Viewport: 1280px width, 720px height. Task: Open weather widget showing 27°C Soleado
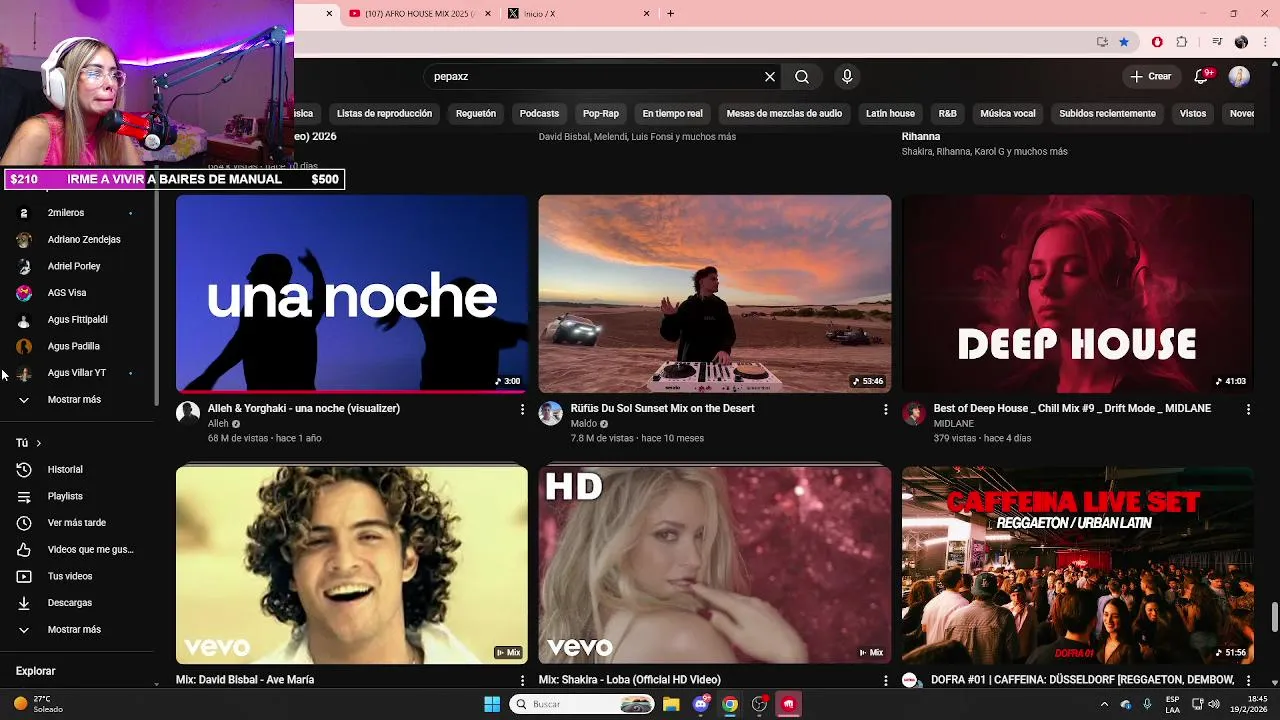coord(38,704)
